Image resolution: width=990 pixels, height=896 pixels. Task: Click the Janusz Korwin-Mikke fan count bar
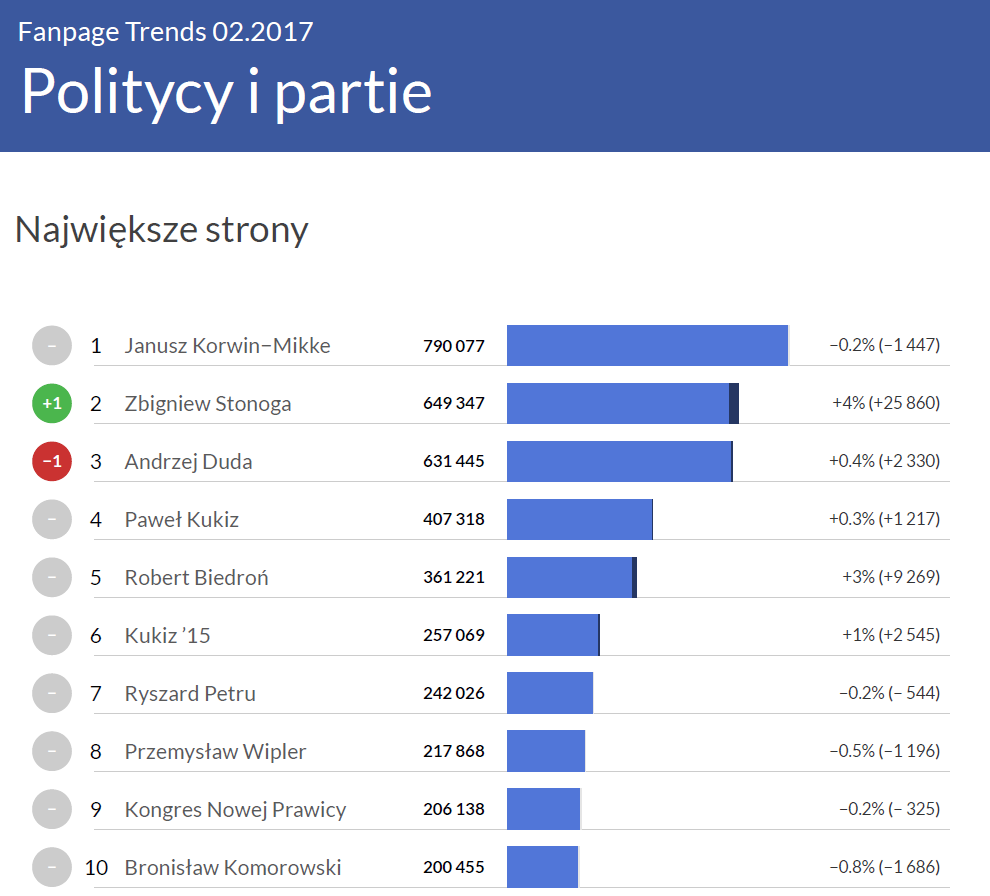point(647,346)
